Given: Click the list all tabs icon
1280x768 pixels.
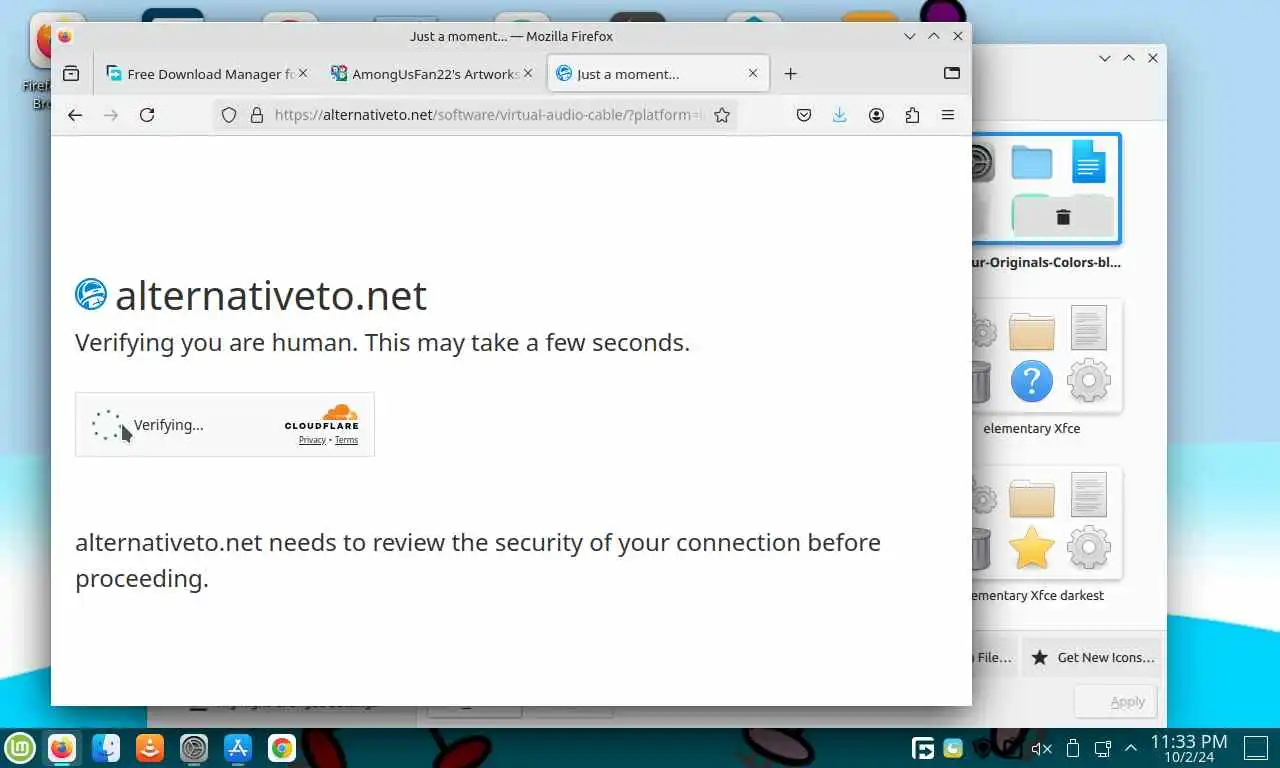Looking at the screenshot, I should coord(952,73).
